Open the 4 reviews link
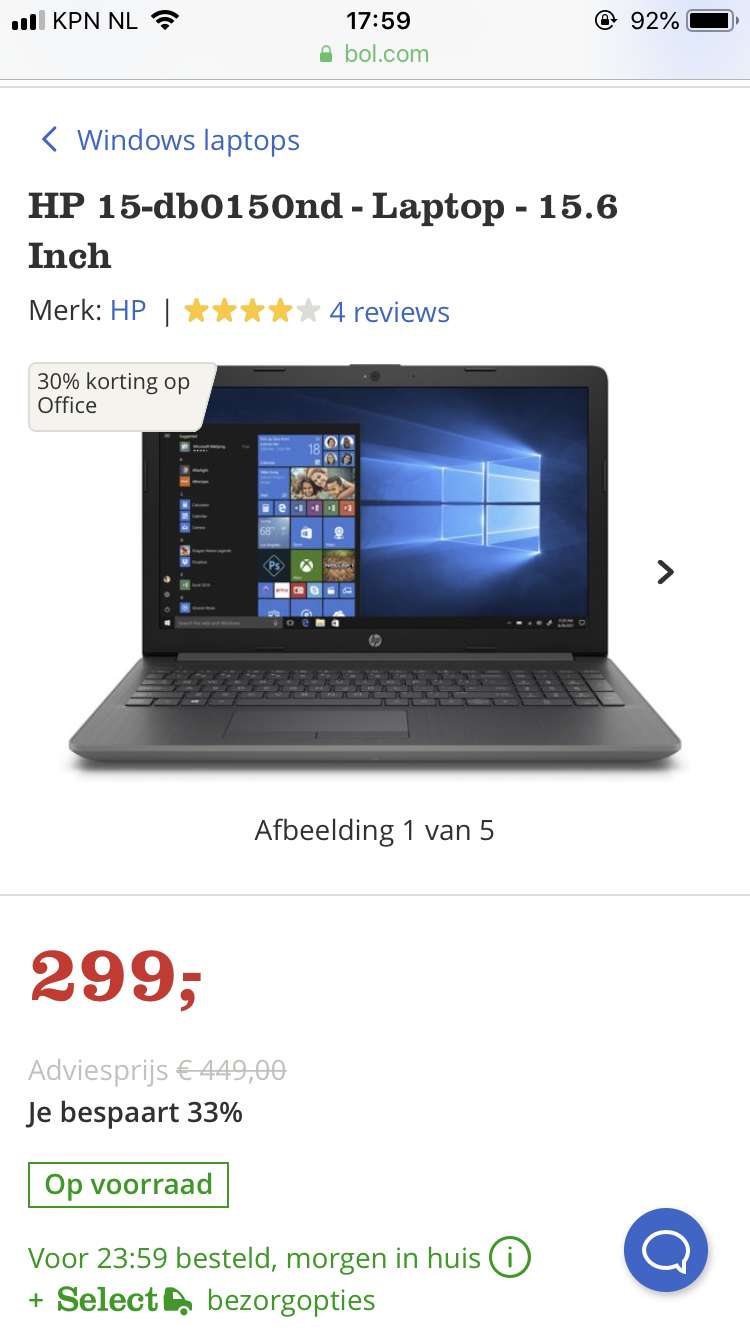The image size is (750, 1334). (x=389, y=312)
